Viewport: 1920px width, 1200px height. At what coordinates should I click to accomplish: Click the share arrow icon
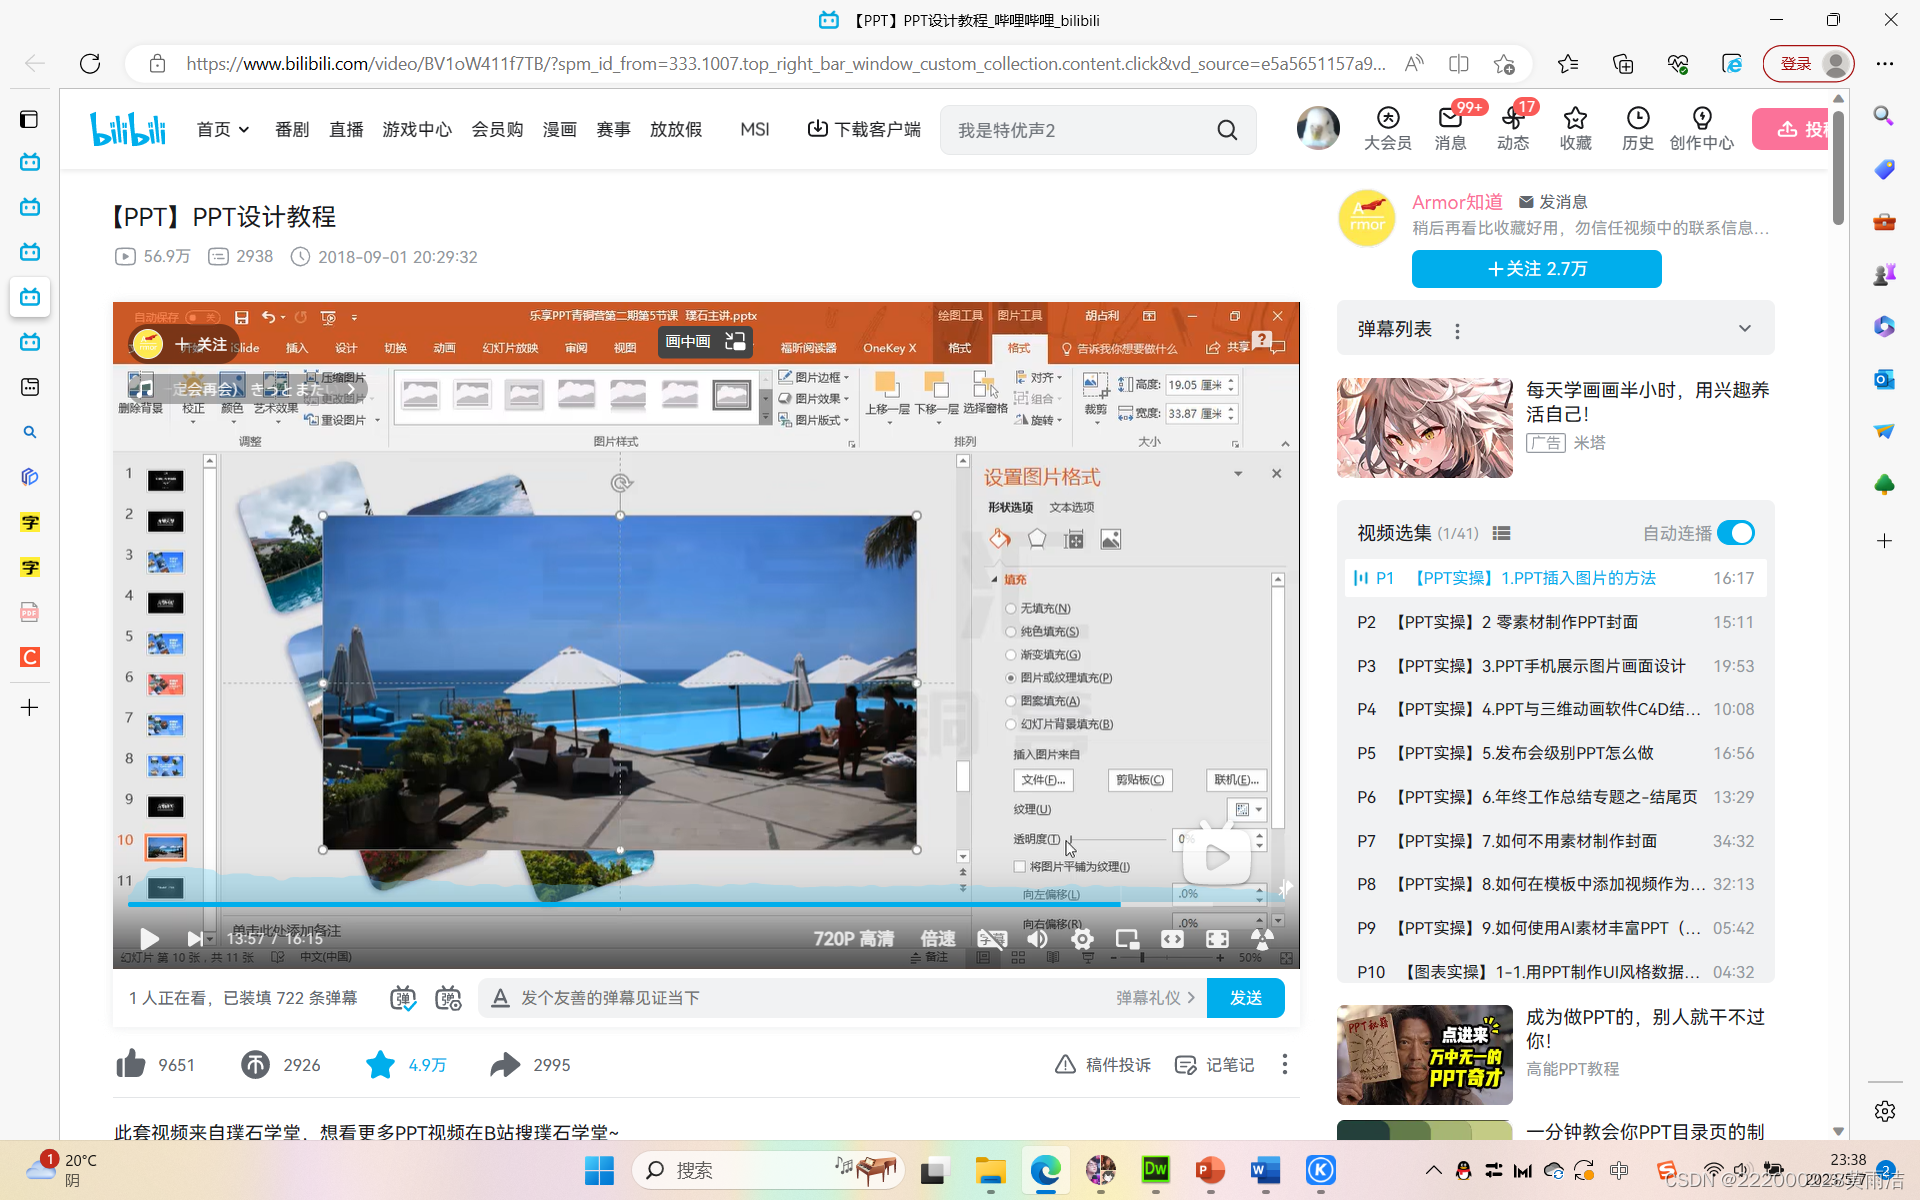point(505,1064)
